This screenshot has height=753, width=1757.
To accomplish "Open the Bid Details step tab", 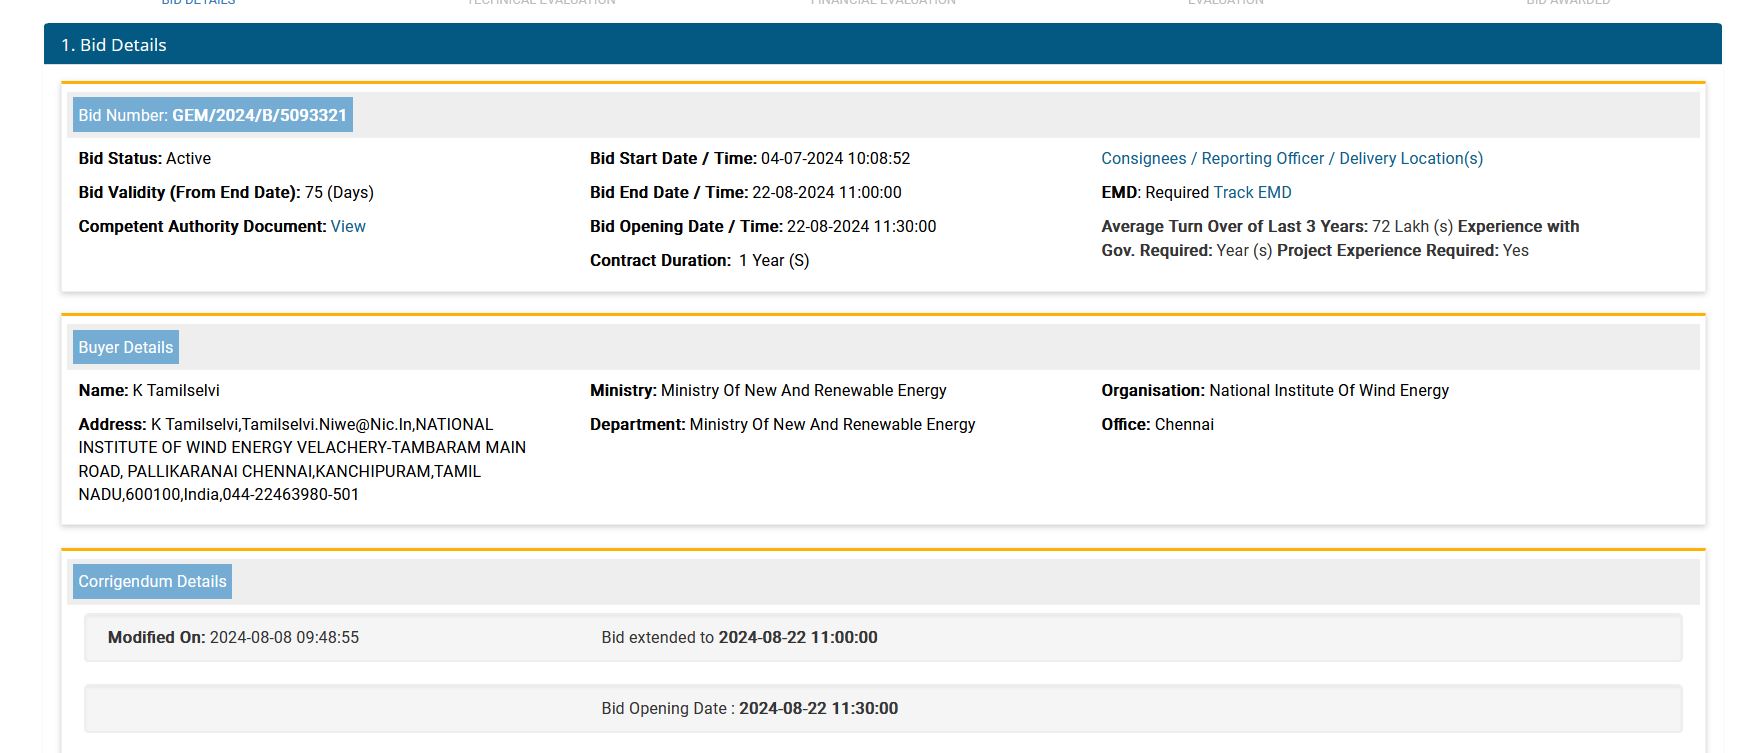I will pyautogui.click(x=198, y=2).
